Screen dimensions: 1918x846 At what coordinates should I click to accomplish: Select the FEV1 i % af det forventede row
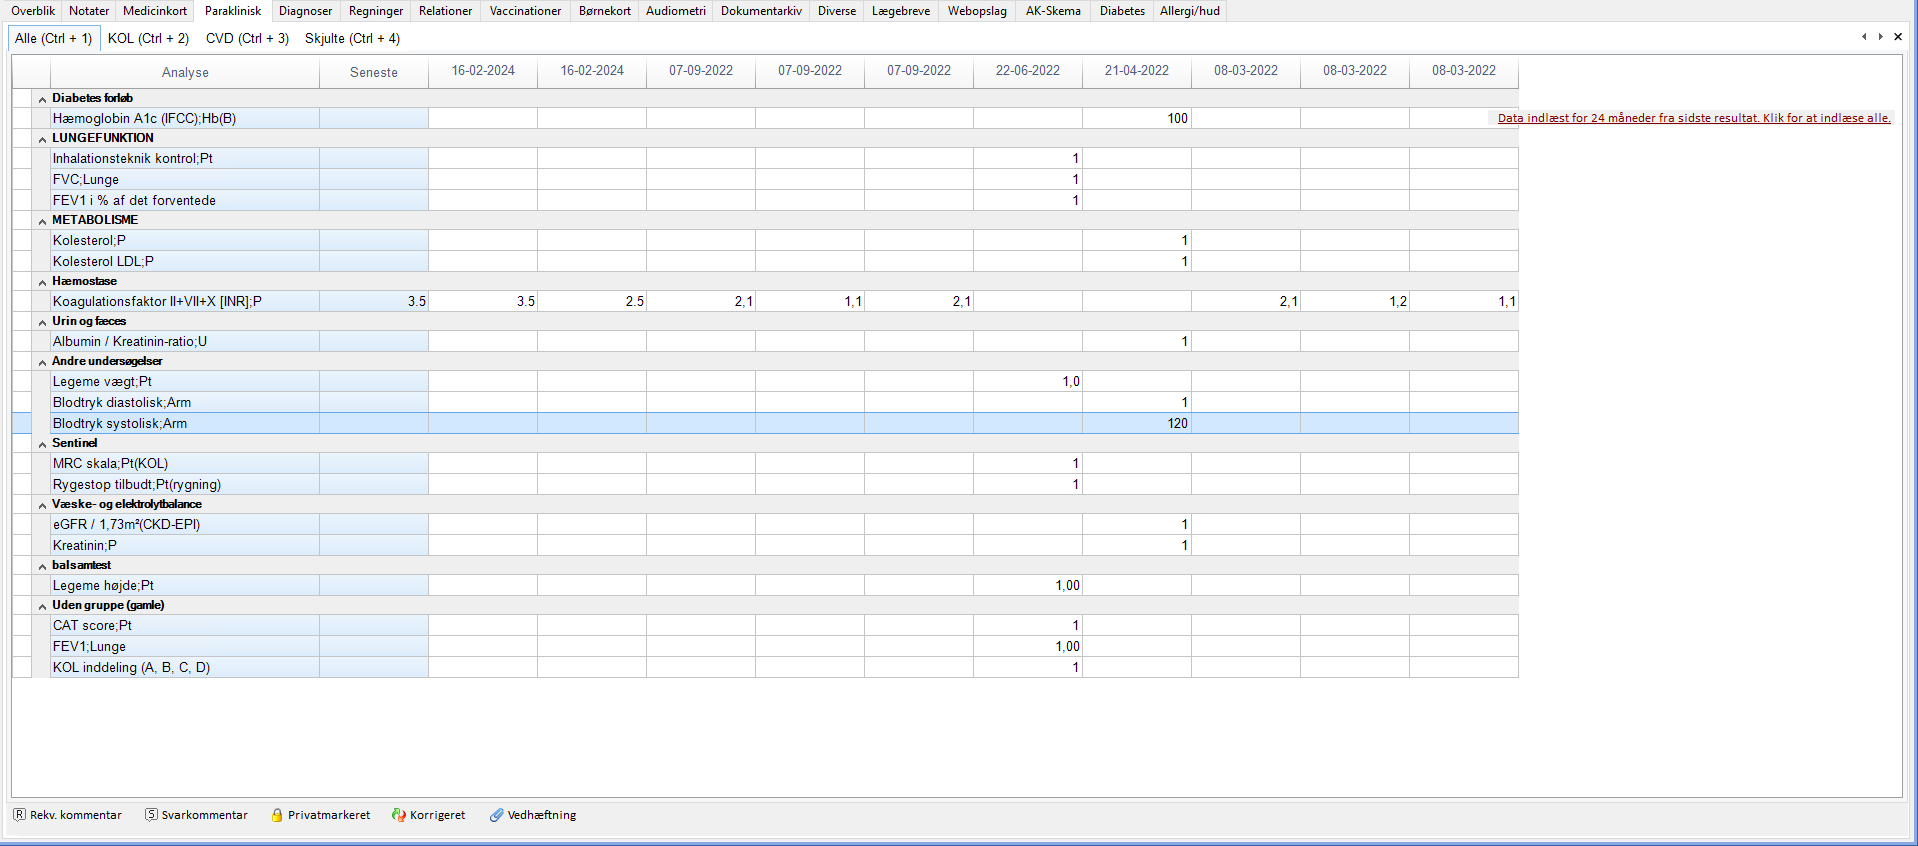[x=765, y=200]
